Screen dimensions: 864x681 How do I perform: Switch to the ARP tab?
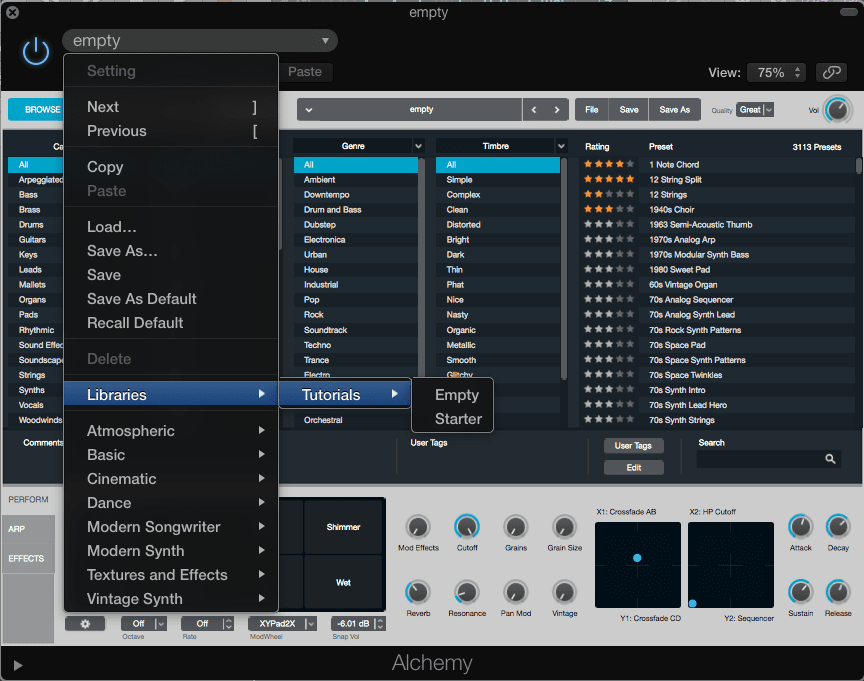point(28,529)
